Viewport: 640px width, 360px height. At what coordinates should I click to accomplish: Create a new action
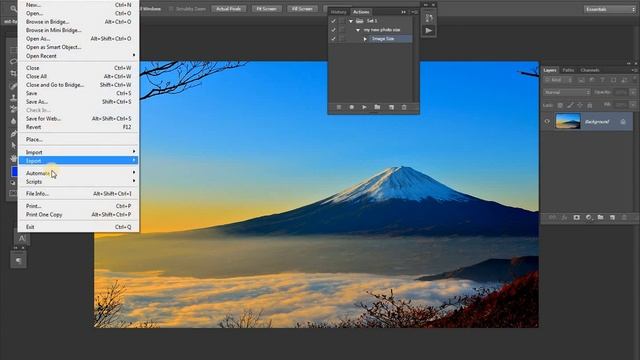[x=391, y=107]
